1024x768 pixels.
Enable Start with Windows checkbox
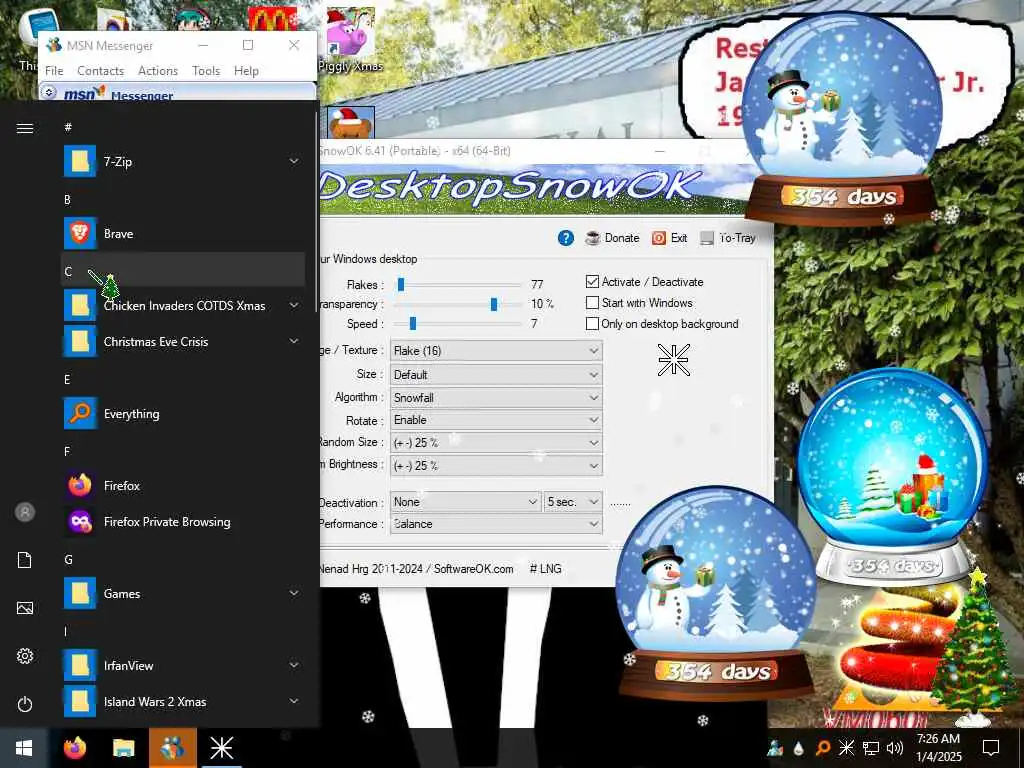(x=592, y=302)
